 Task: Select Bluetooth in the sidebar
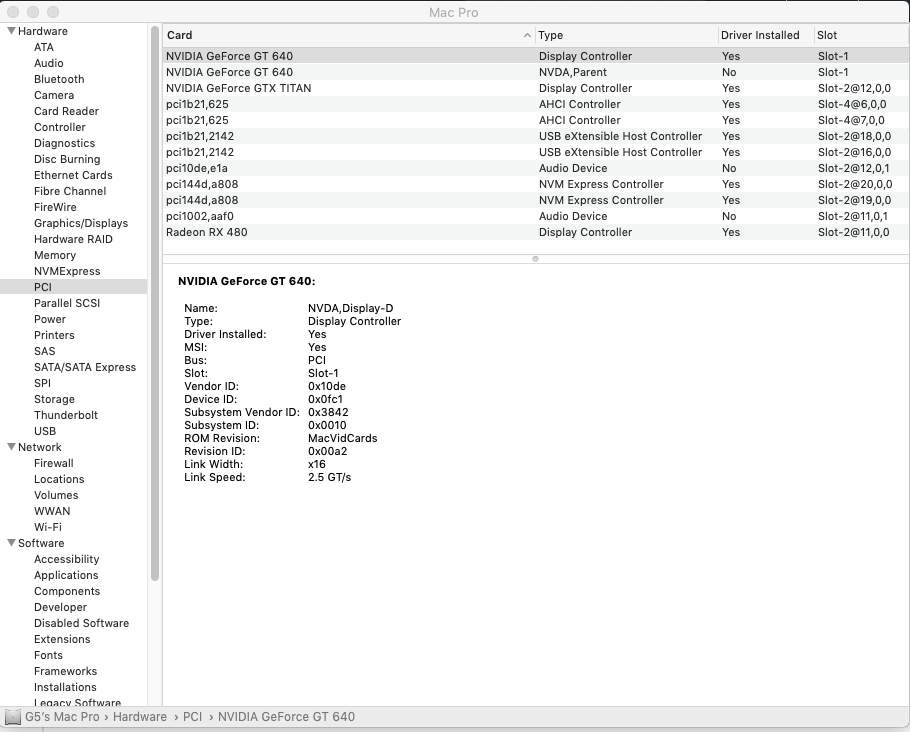[x=59, y=79]
